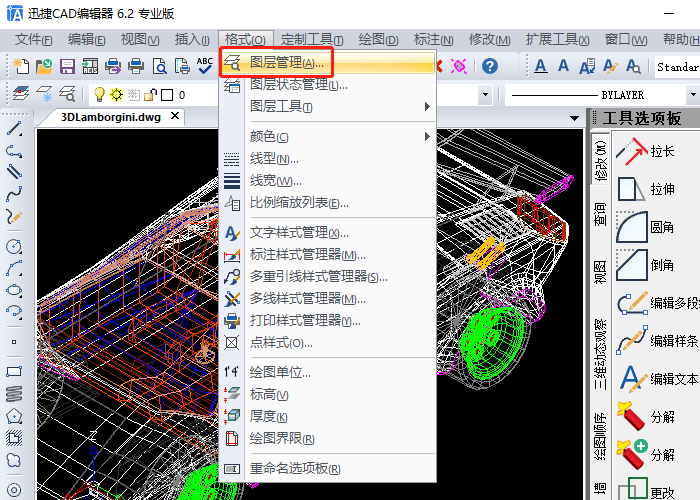Toggle layer lock padlock icon
The image size is (700, 500).
(151, 94)
